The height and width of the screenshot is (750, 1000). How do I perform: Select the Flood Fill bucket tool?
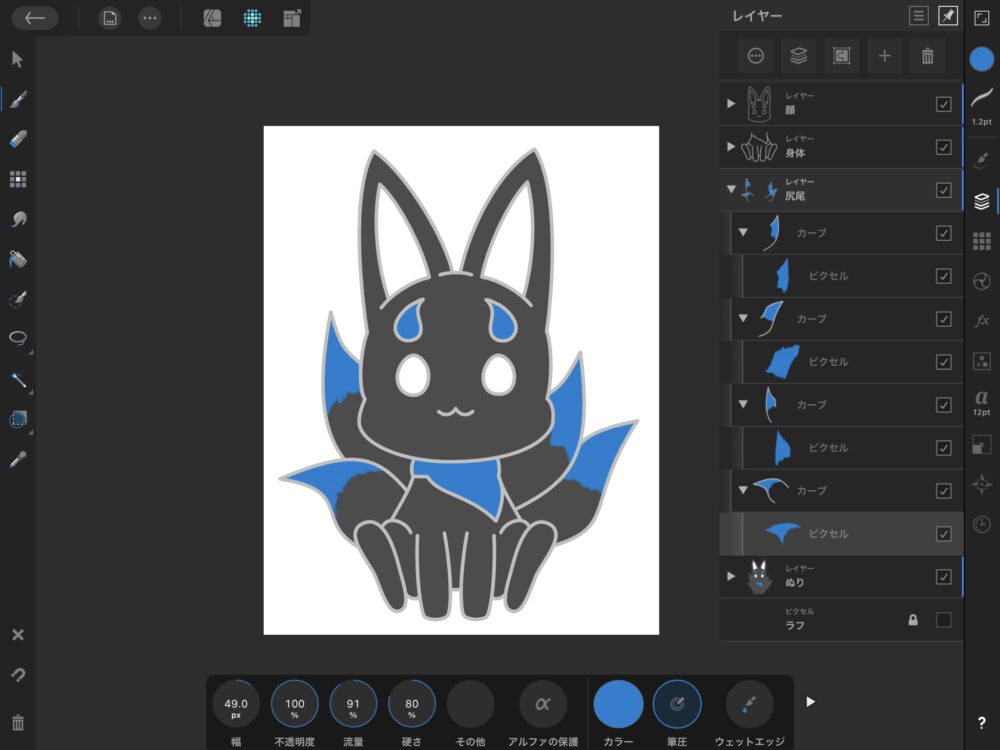point(18,260)
